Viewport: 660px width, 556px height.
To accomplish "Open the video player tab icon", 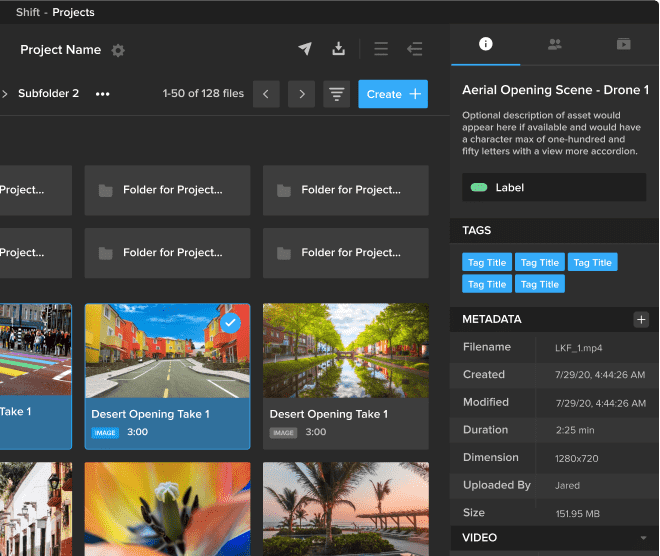I will tap(623, 44).
